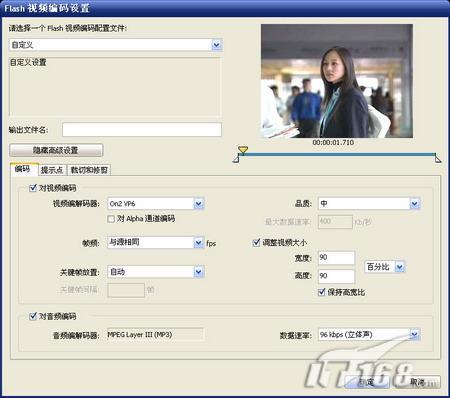Toggle the 调整视频大小 checkbox

[256, 242]
